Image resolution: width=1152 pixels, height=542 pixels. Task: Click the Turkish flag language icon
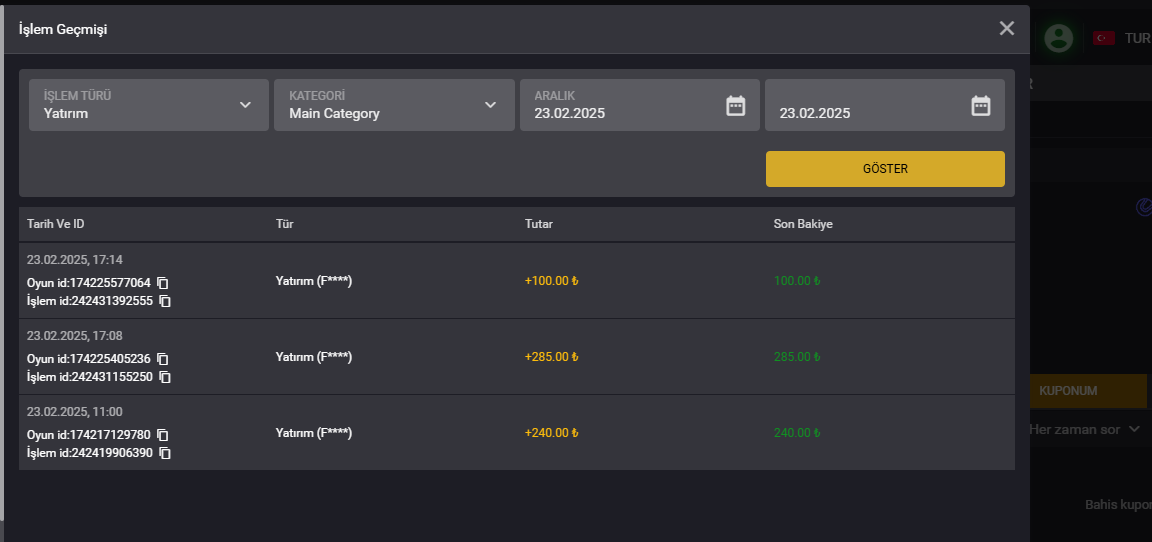tap(1104, 38)
